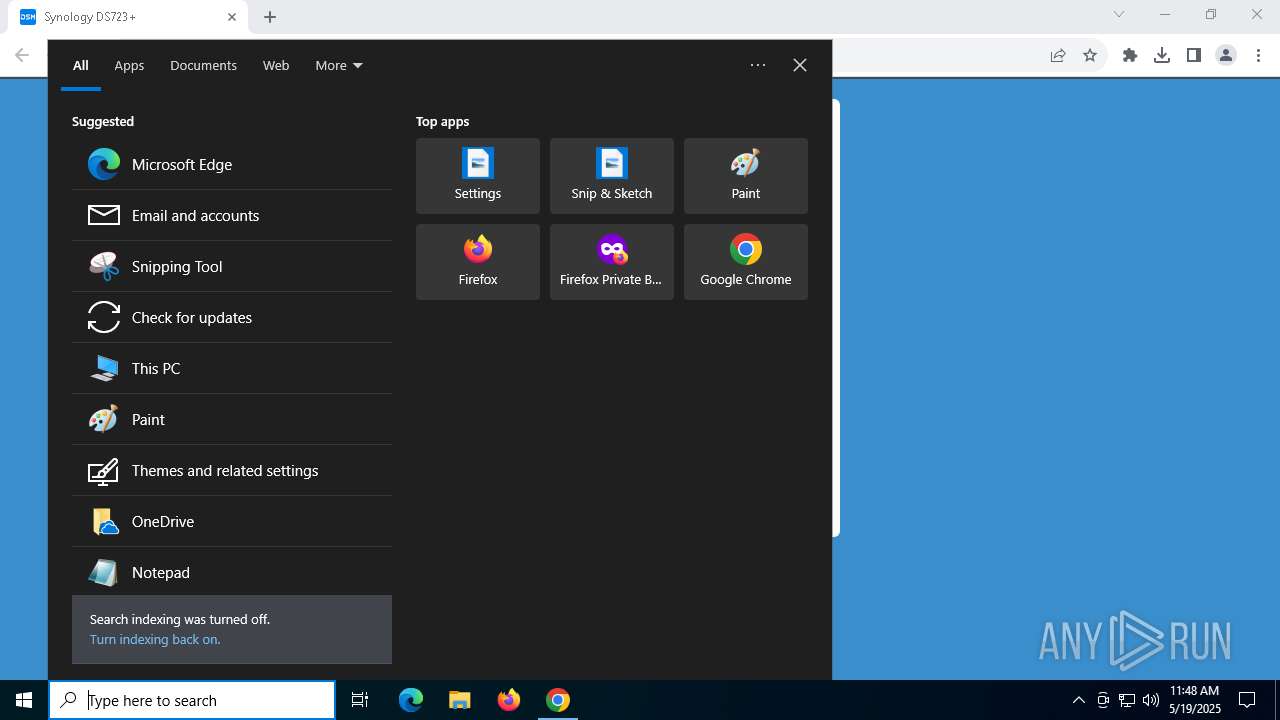Screen dimensions: 1280x720
Task: Open Chrome three-dot menu
Action: click(1259, 55)
